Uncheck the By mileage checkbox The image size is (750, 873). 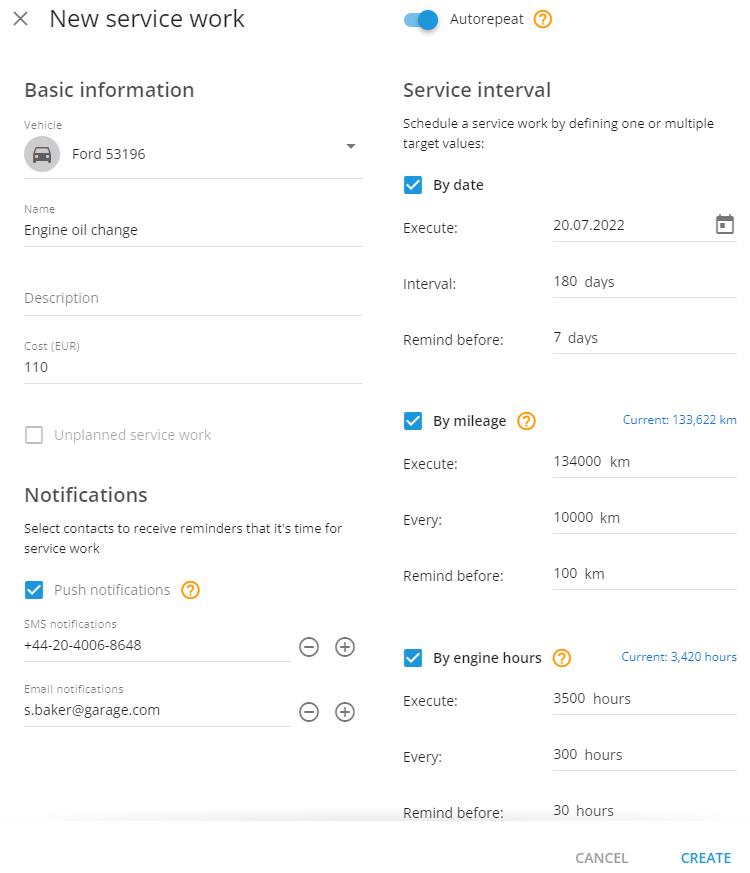pyautogui.click(x=413, y=421)
